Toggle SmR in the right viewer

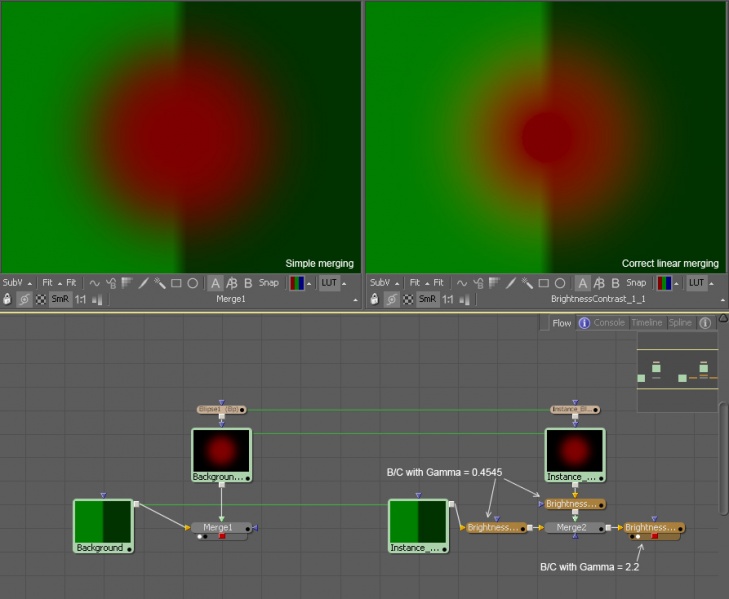tap(427, 299)
